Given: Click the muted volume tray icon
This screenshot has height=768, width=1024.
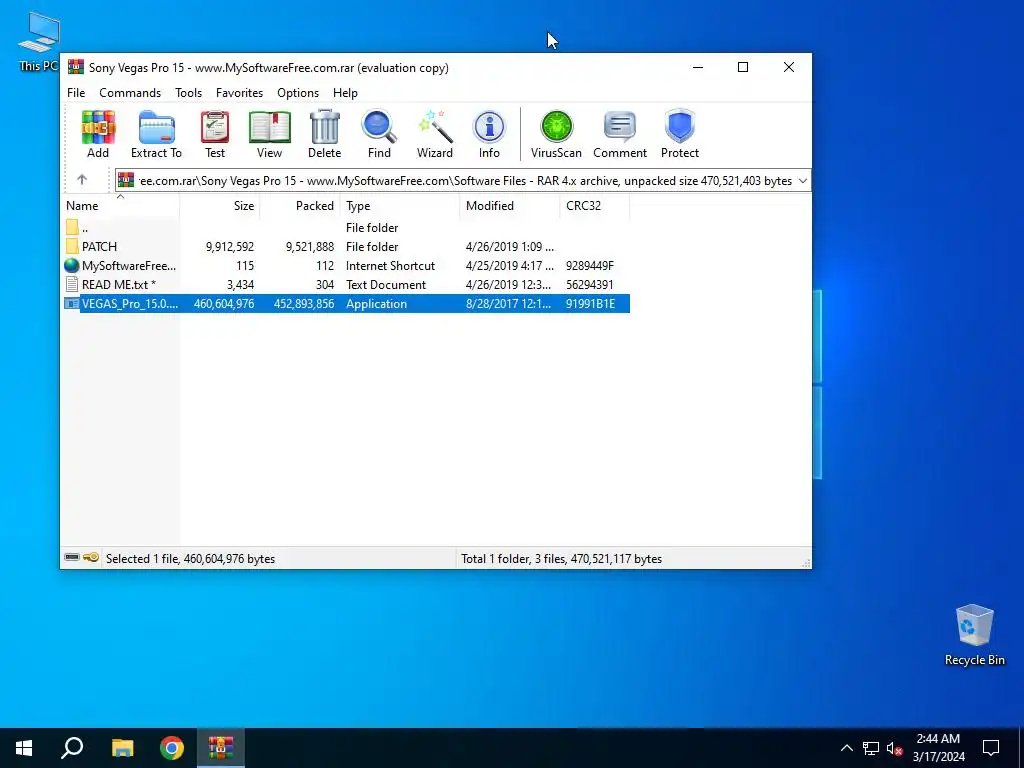Looking at the screenshot, I should click(x=895, y=748).
